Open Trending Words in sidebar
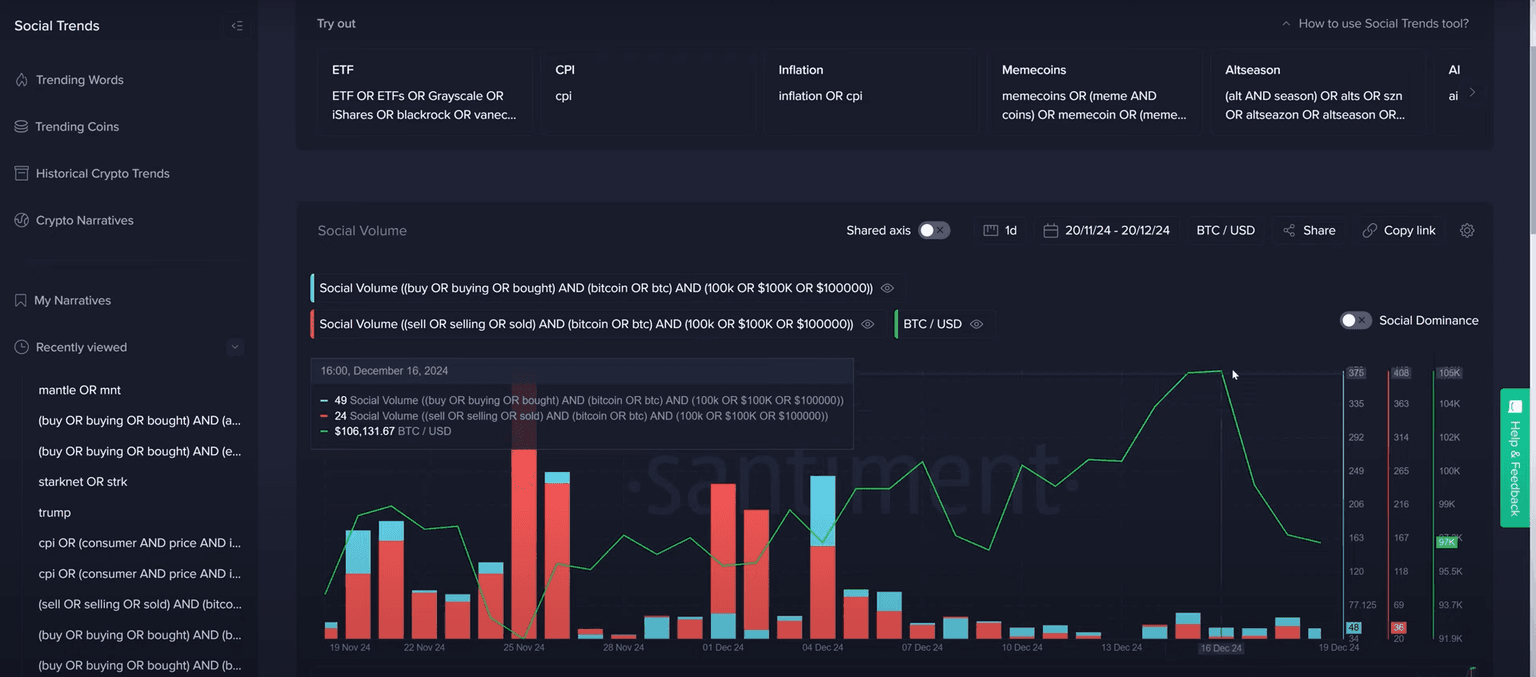This screenshot has width=1536, height=677. tap(79, 80)
